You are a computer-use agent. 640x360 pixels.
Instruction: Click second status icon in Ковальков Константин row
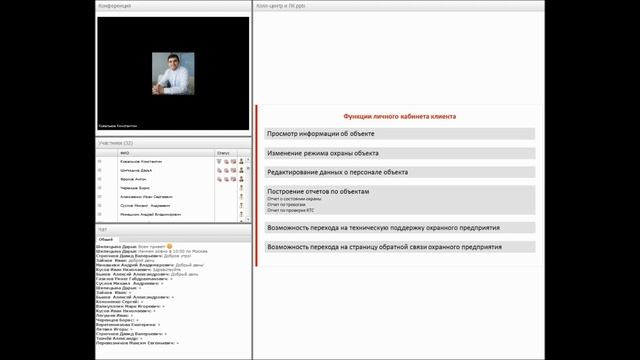tap(227, 162)
